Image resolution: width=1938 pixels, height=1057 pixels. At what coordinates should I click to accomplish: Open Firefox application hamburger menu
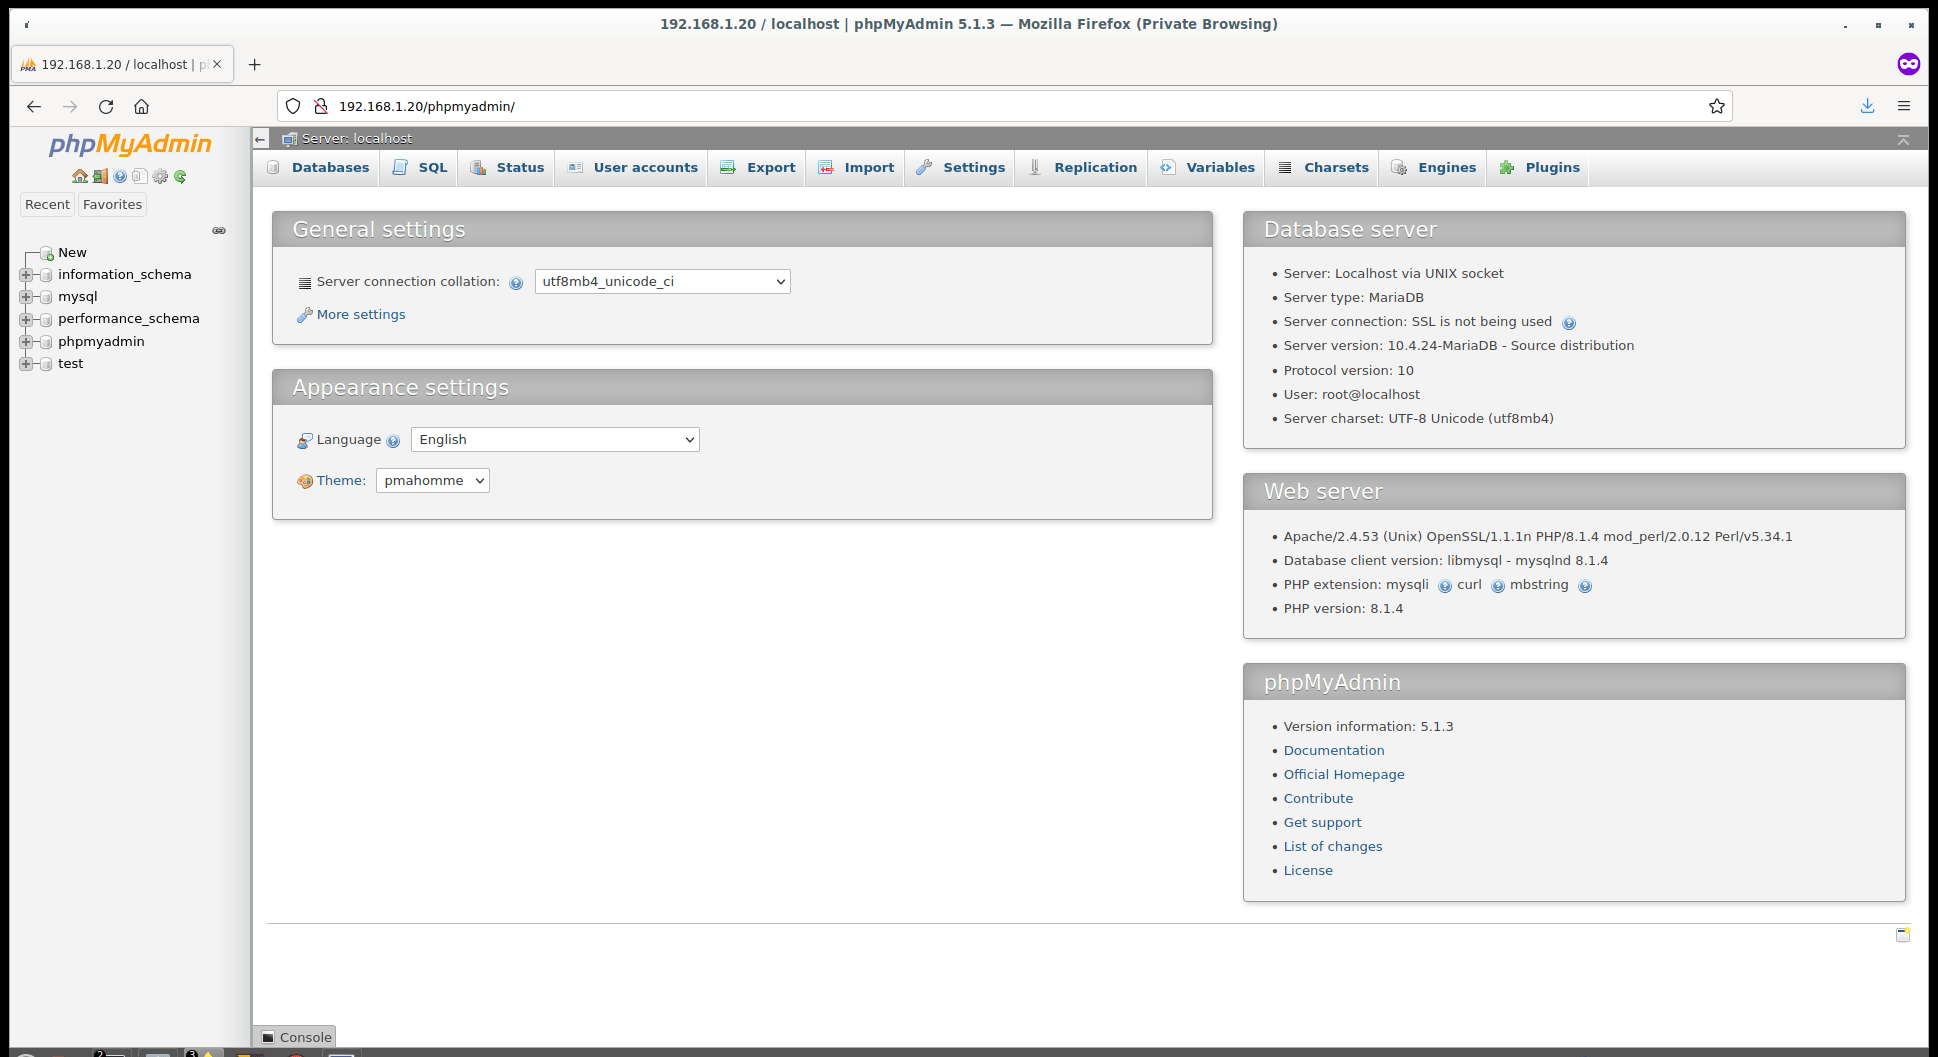1904,106
